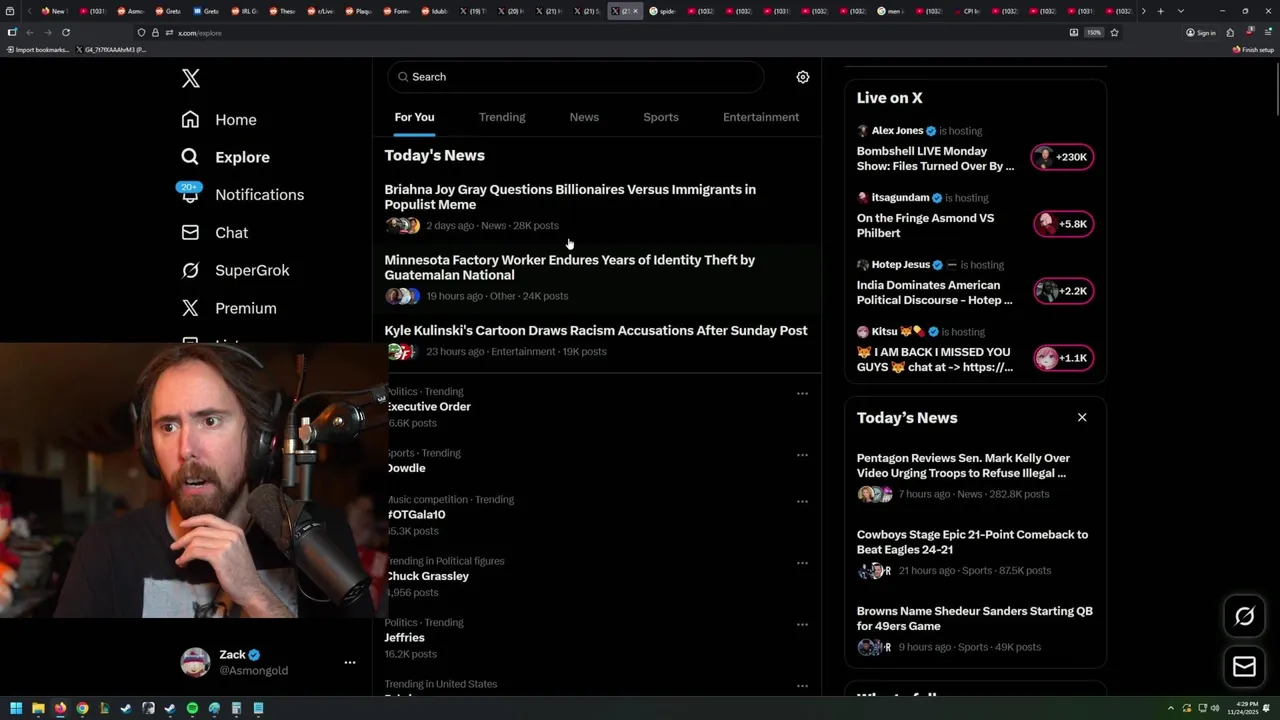Viewport: 1280px width, 720px height.
Task: Open more options for Chuck Grassley trend
Action: [802, 563]
